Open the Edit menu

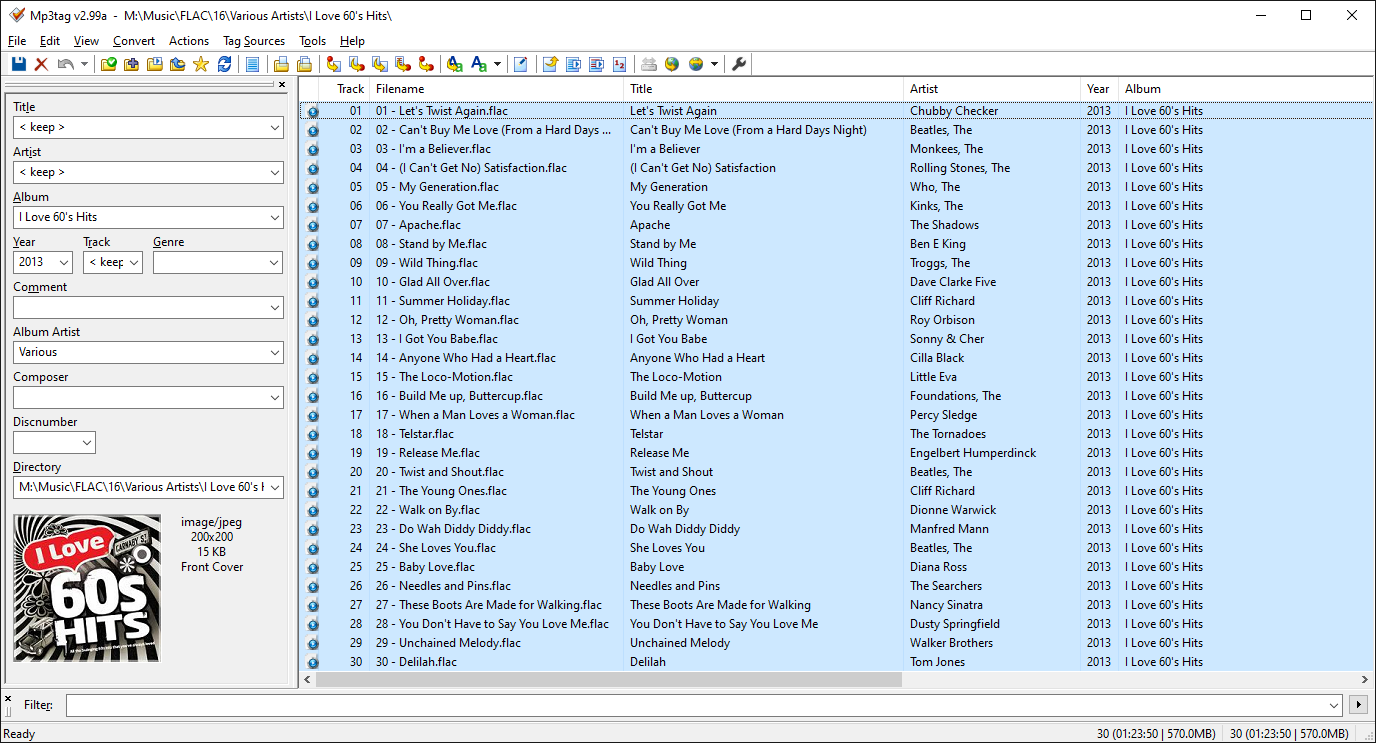50,41
